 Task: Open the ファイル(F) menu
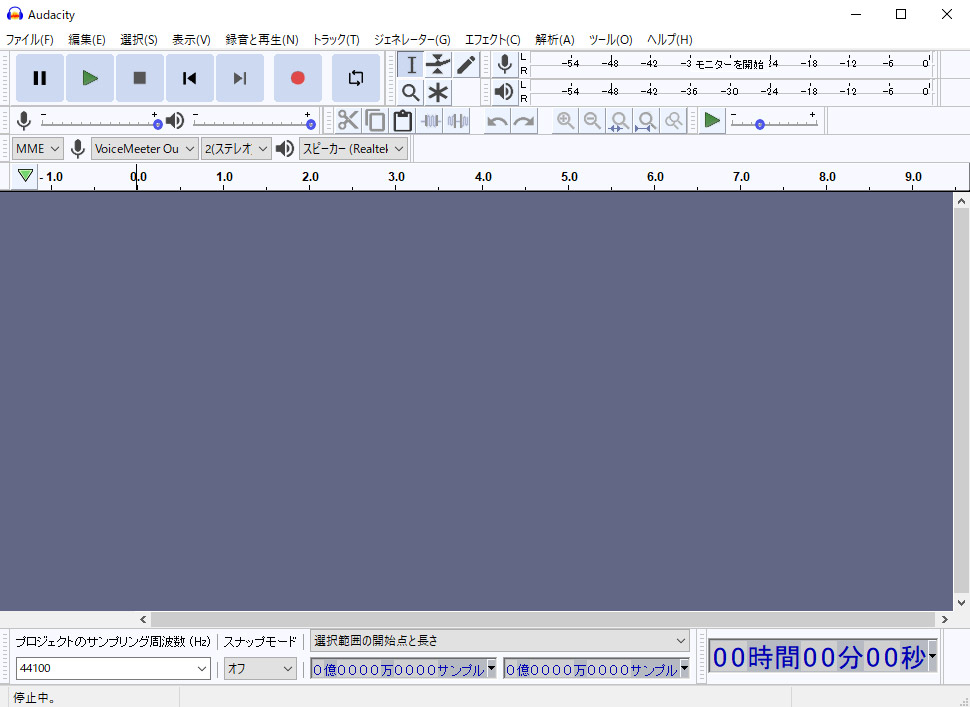coord(30,40)
